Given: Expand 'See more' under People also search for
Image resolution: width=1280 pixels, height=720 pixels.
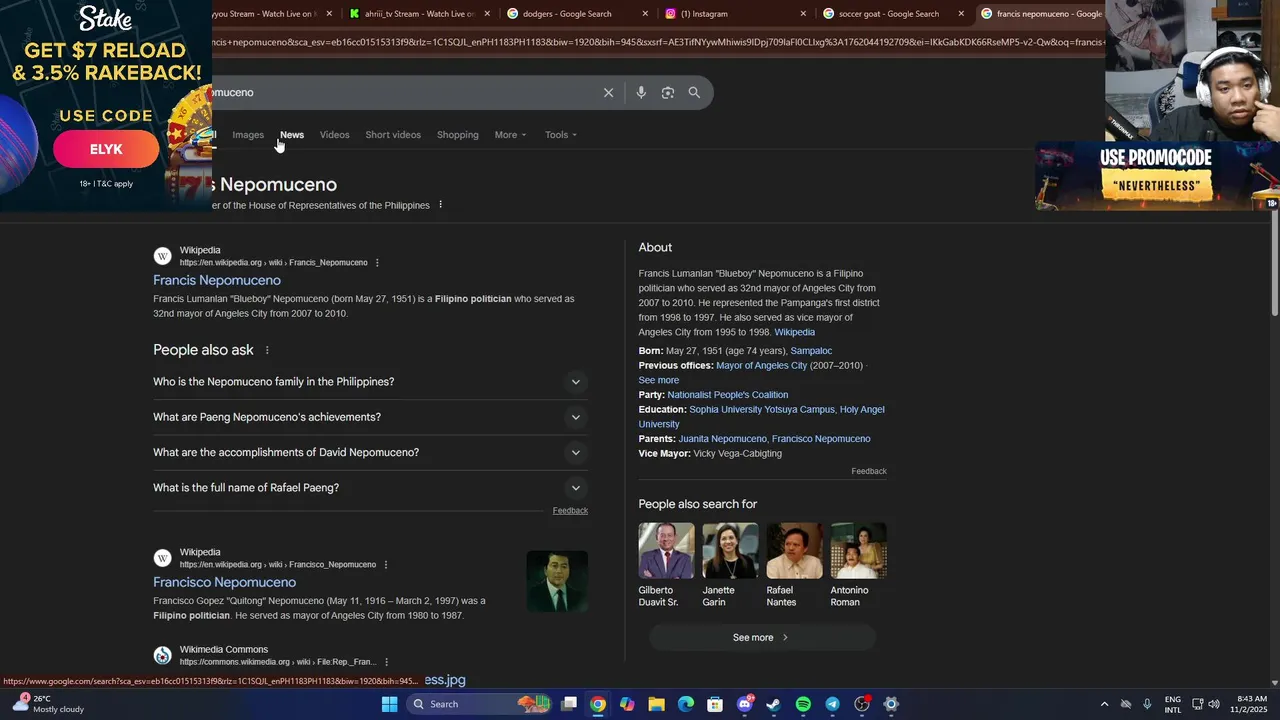Looking at the screenshot, I should point(762,638).
